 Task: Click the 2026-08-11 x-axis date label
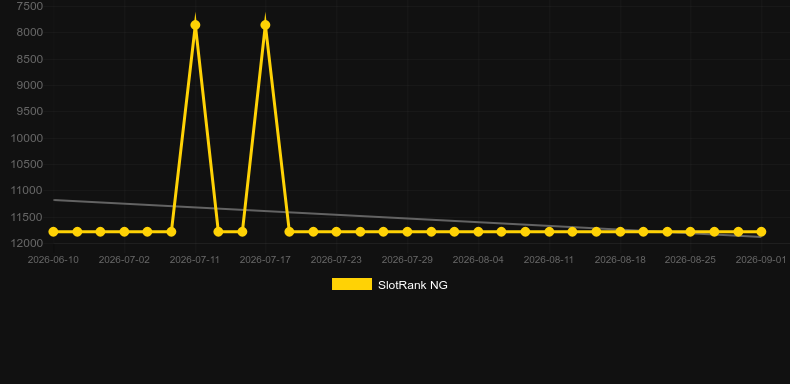[x=549, y=260]
